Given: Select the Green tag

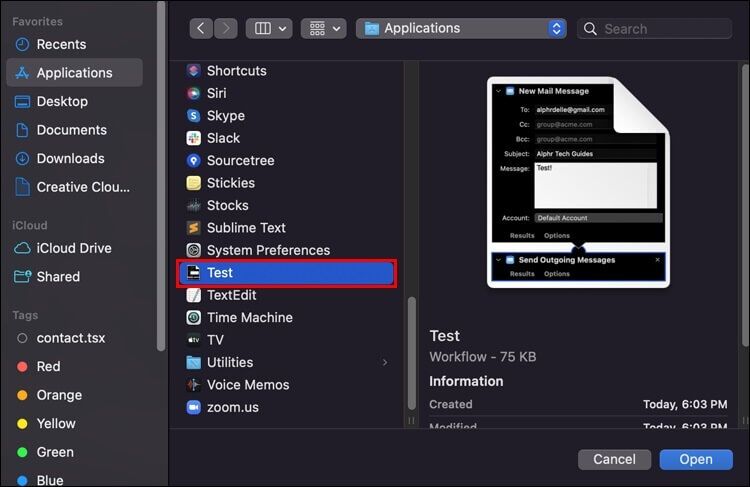Looking at the screenshot, I should tap(75, 452).
